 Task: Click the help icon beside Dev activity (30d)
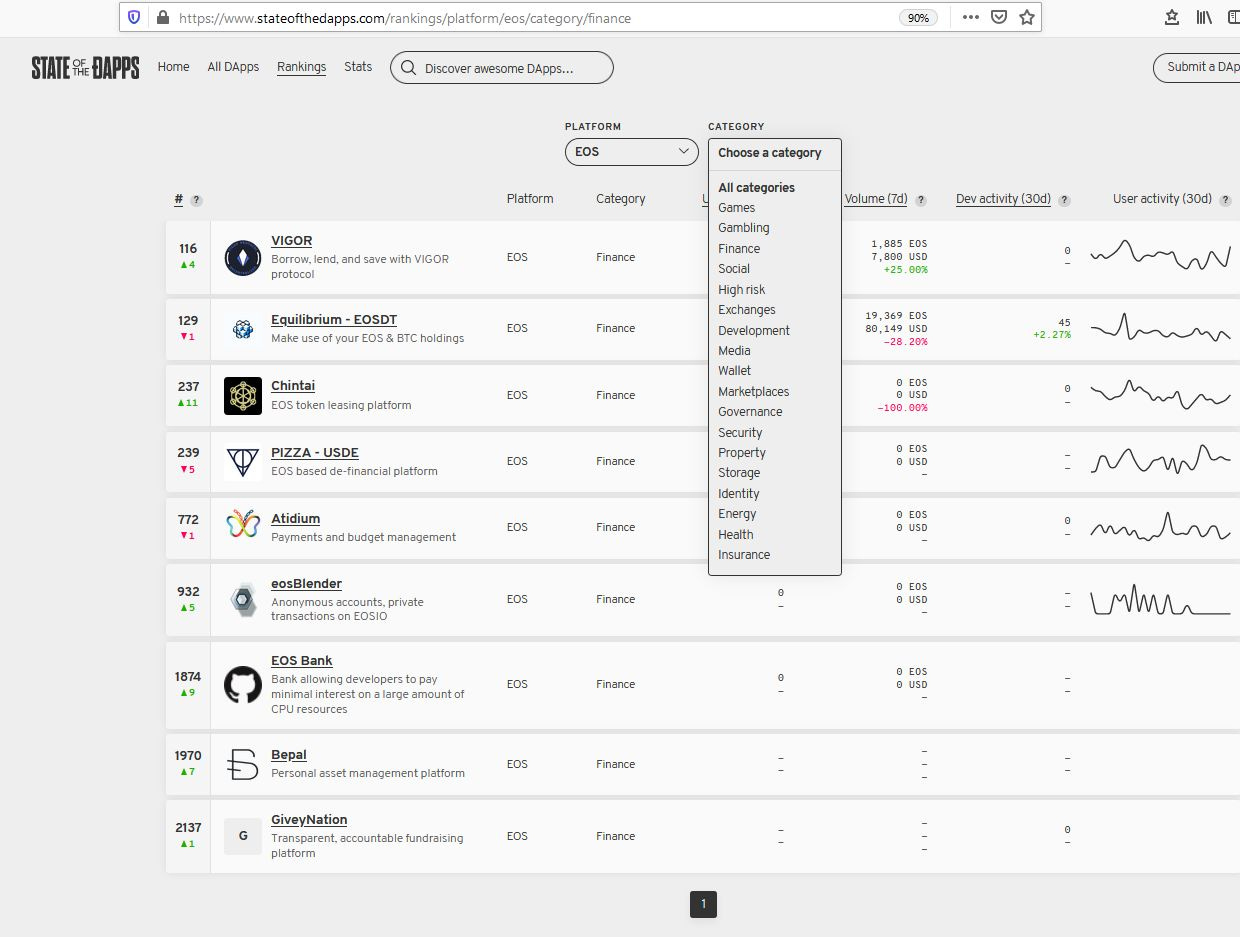point(1064,200)
